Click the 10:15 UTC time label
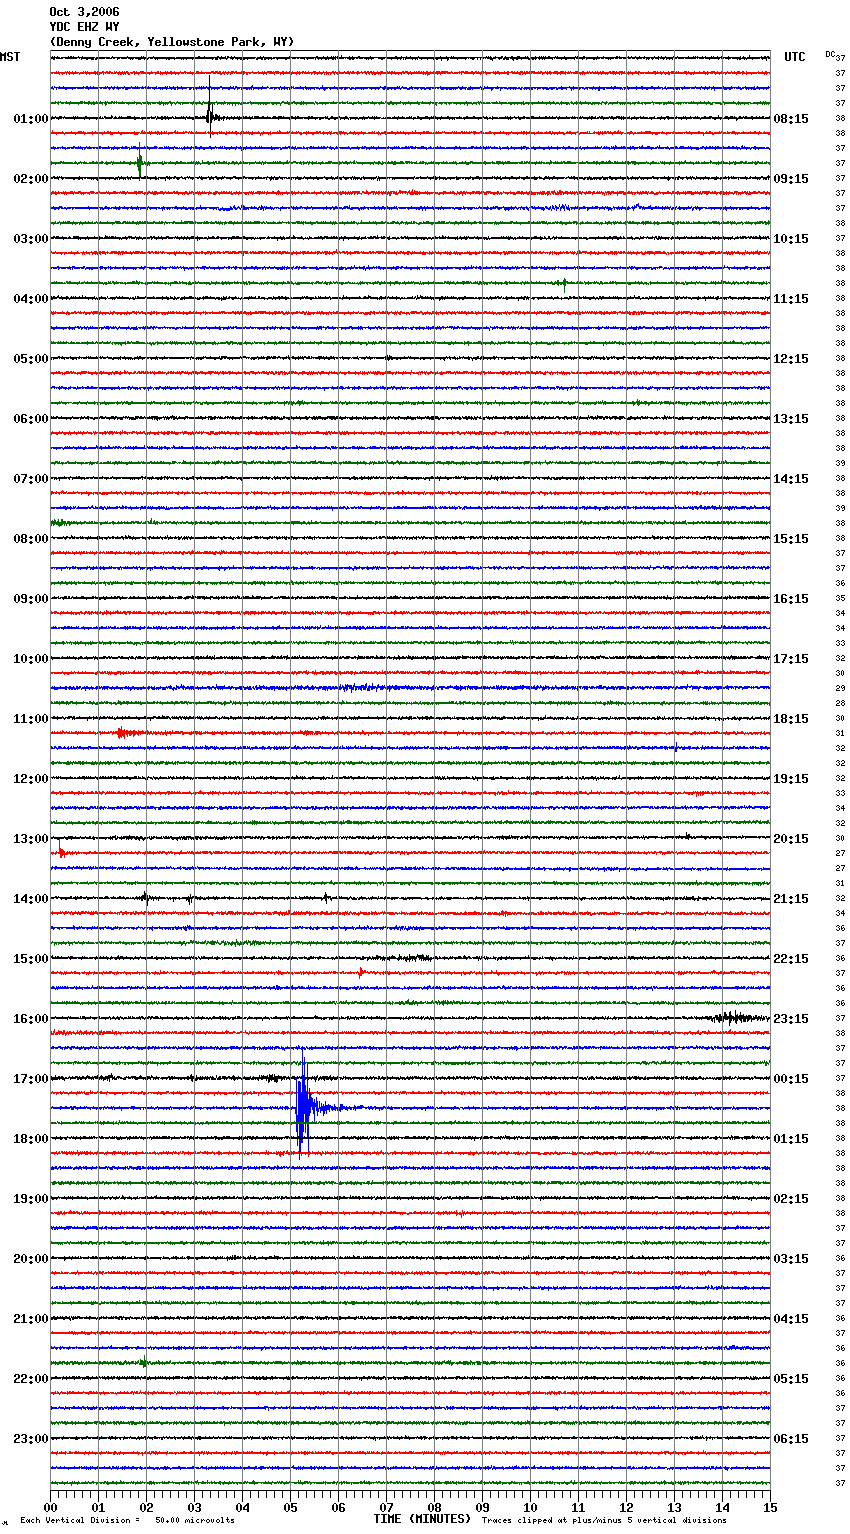 tap(791, 239)
